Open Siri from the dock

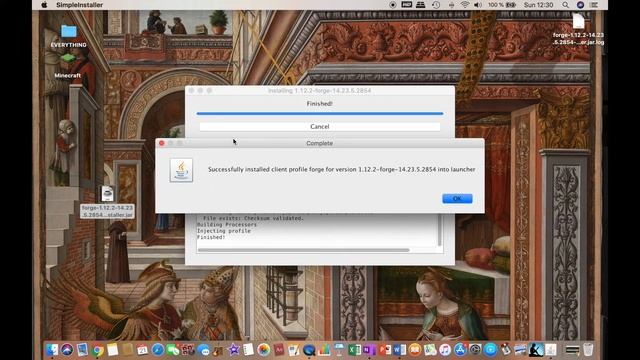[x=67, y=349]
